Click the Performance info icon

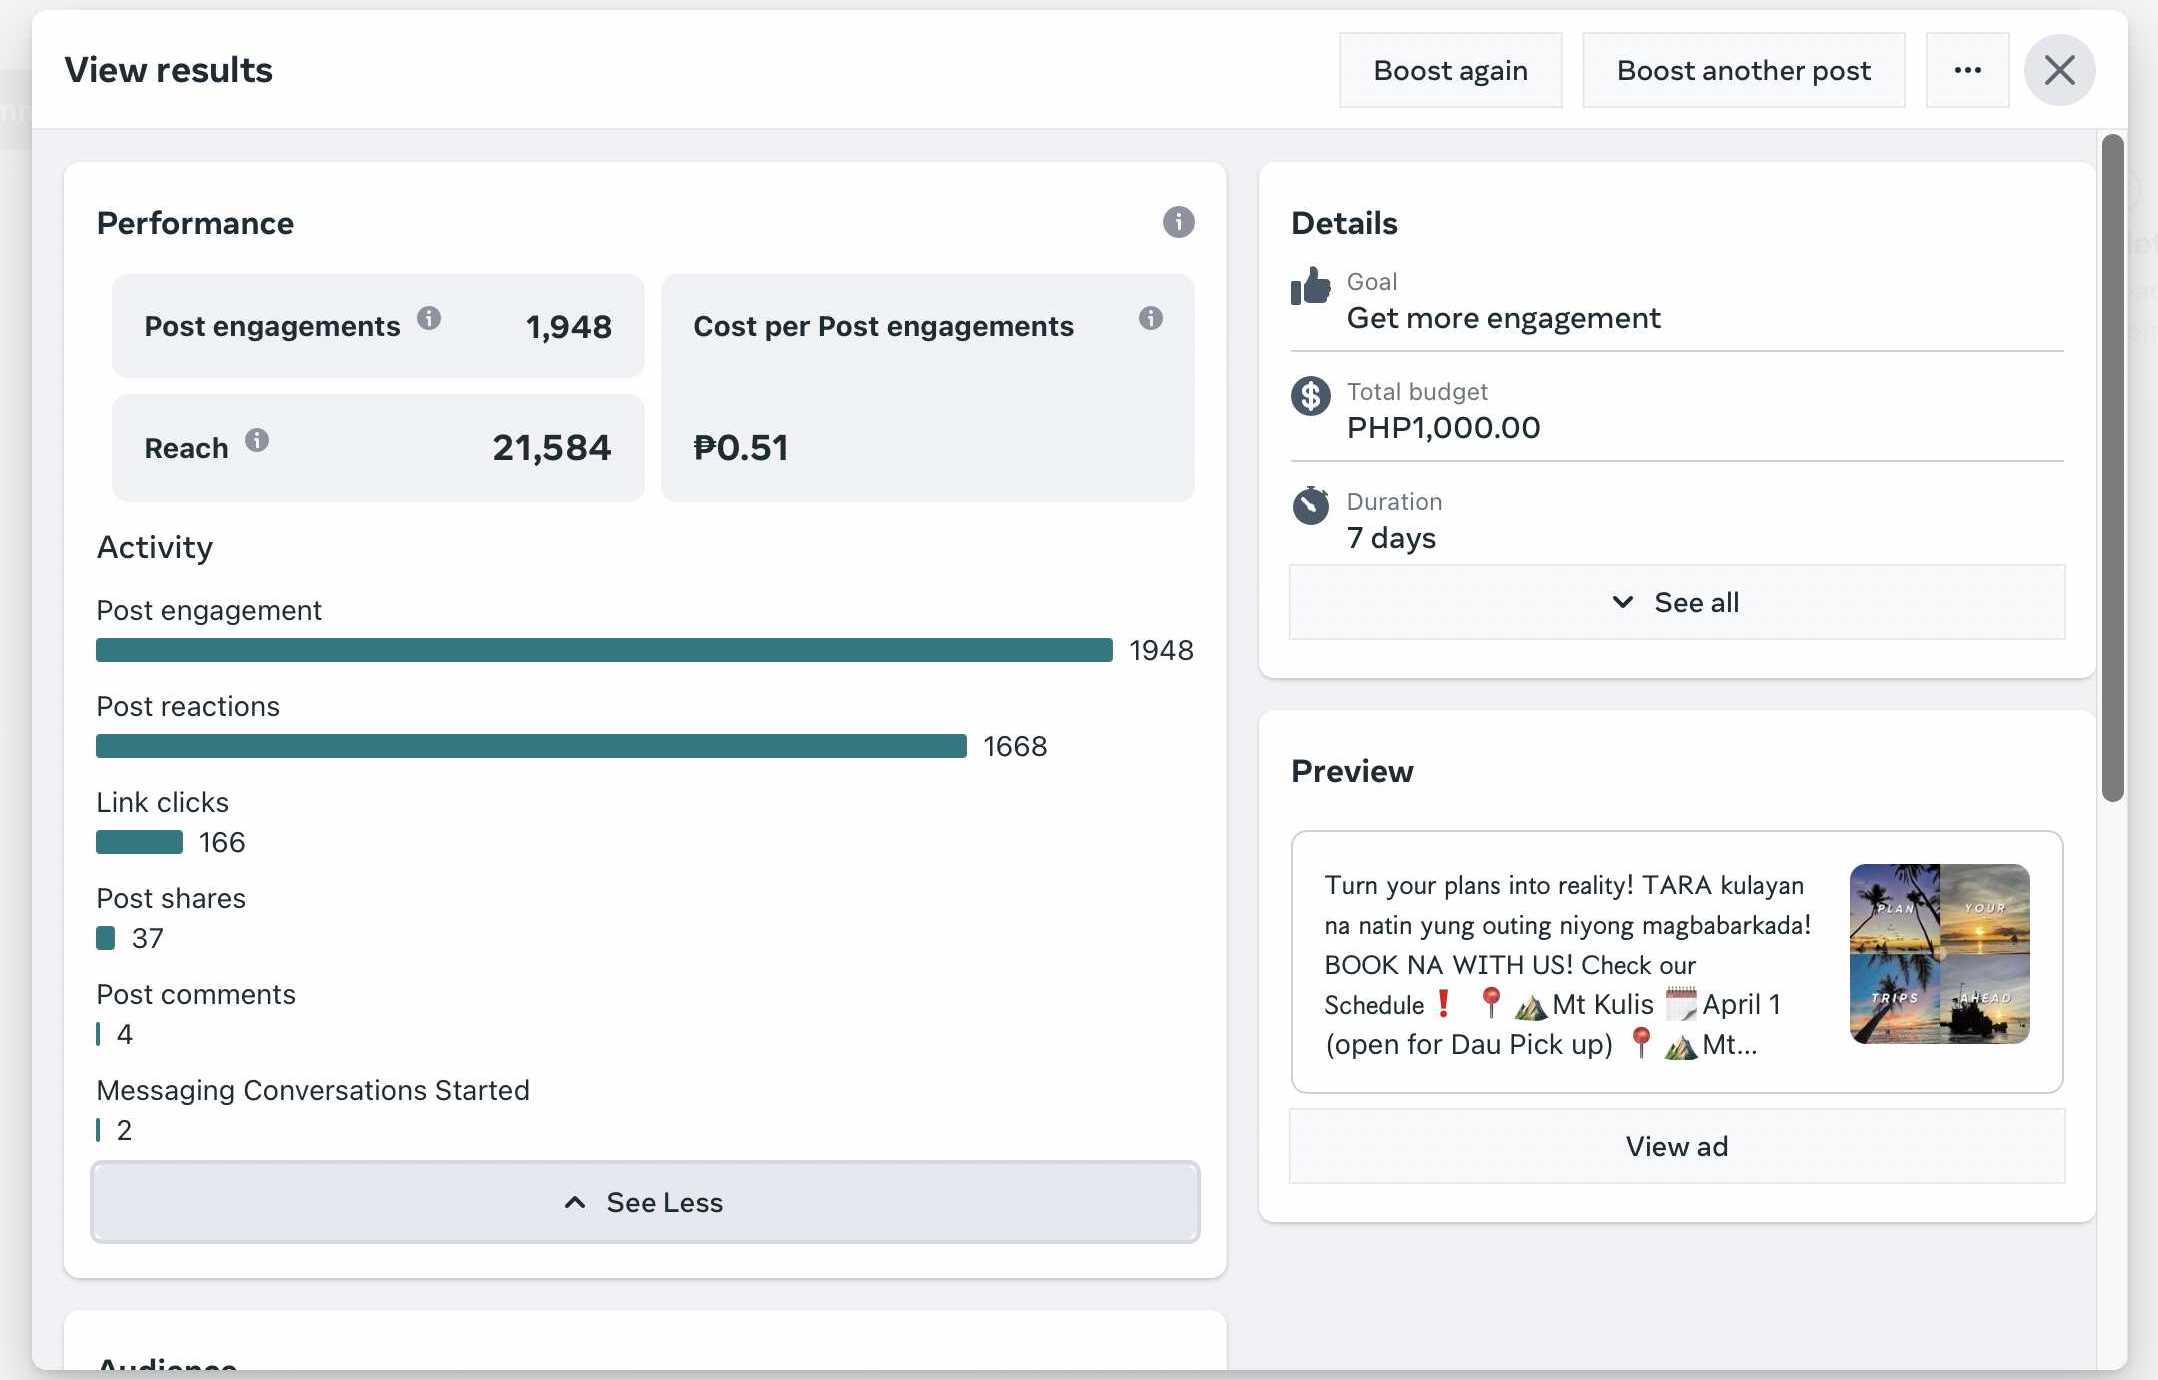[1178, 222]
